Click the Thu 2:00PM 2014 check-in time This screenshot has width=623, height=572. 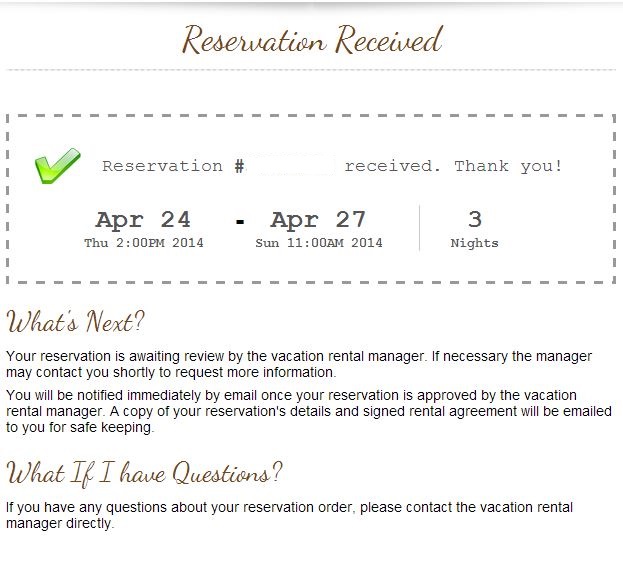143,243
